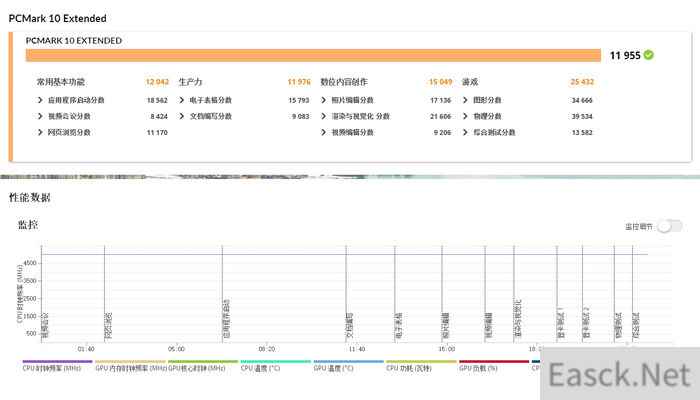Image resolution: width=700 pixels, height=400 pixels.
Task: Select the 渲染与视觉化 marker in the chart
Action: tap(517, 319)
